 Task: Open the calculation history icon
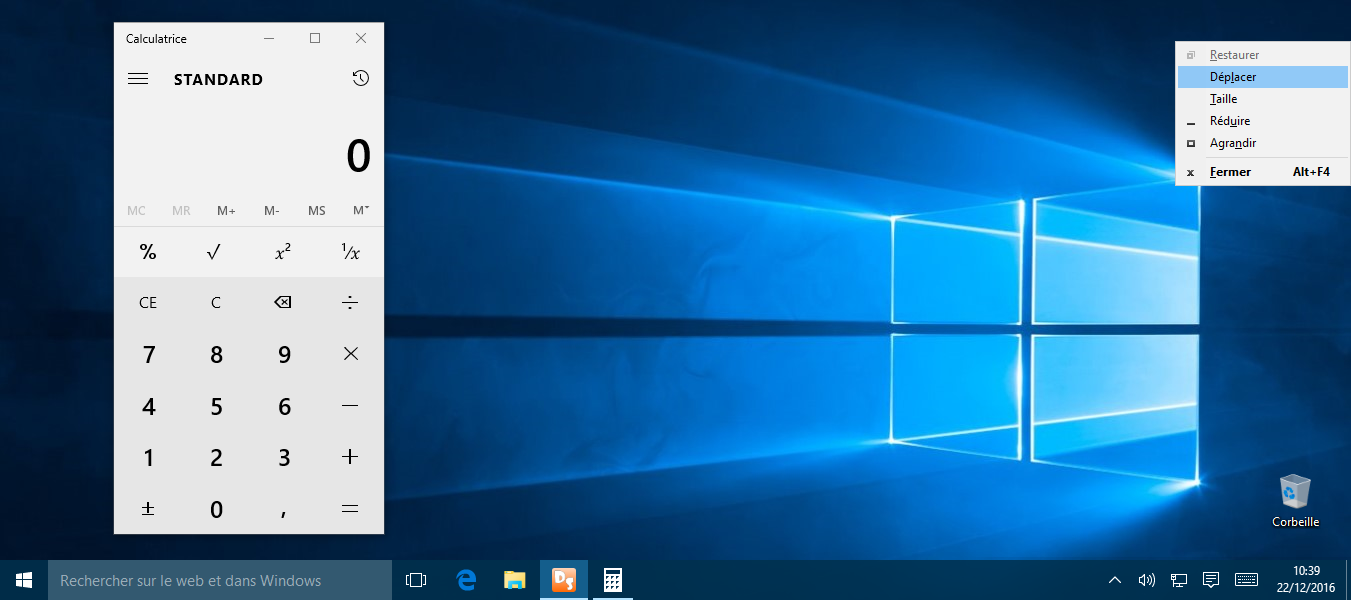point(361,79)
